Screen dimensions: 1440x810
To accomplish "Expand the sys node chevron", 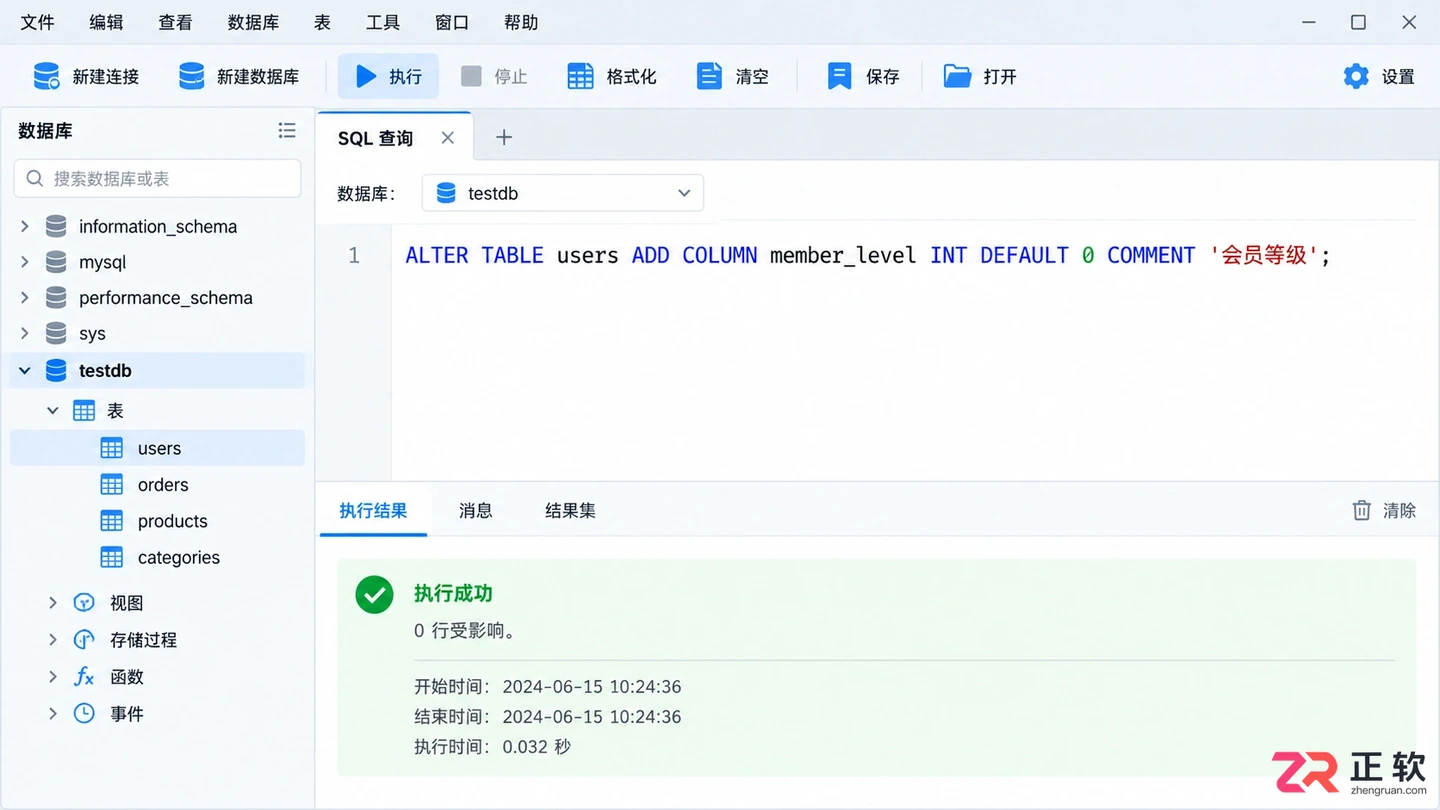I will click(25, 334).
